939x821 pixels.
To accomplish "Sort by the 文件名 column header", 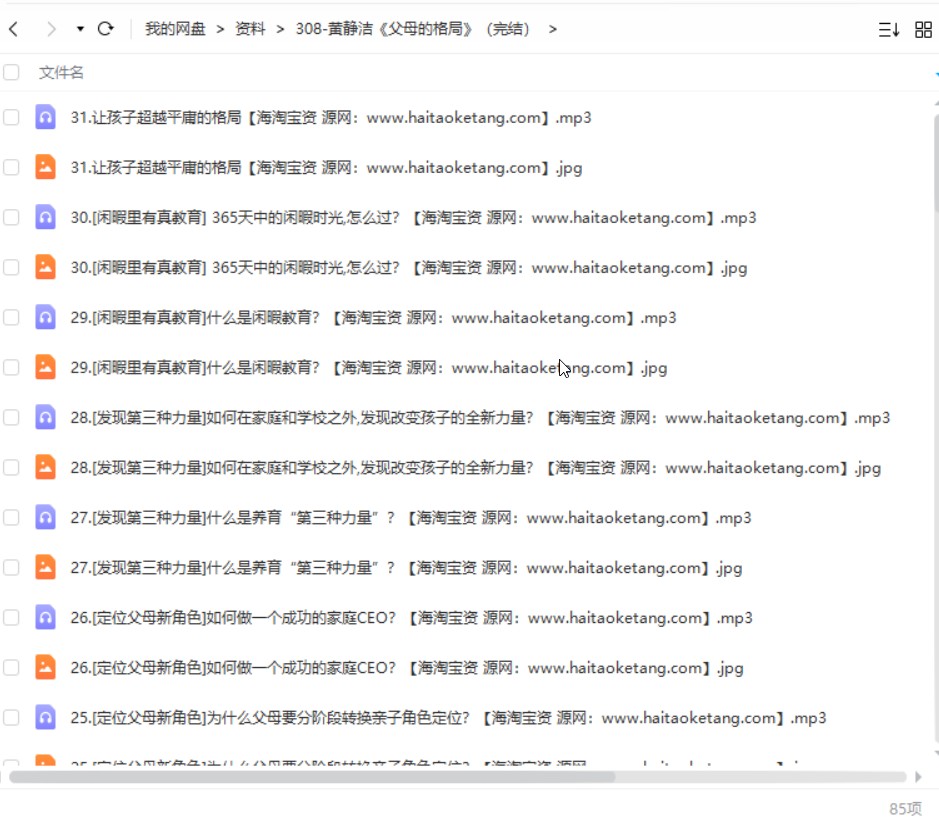I will (x=61, y=72).
